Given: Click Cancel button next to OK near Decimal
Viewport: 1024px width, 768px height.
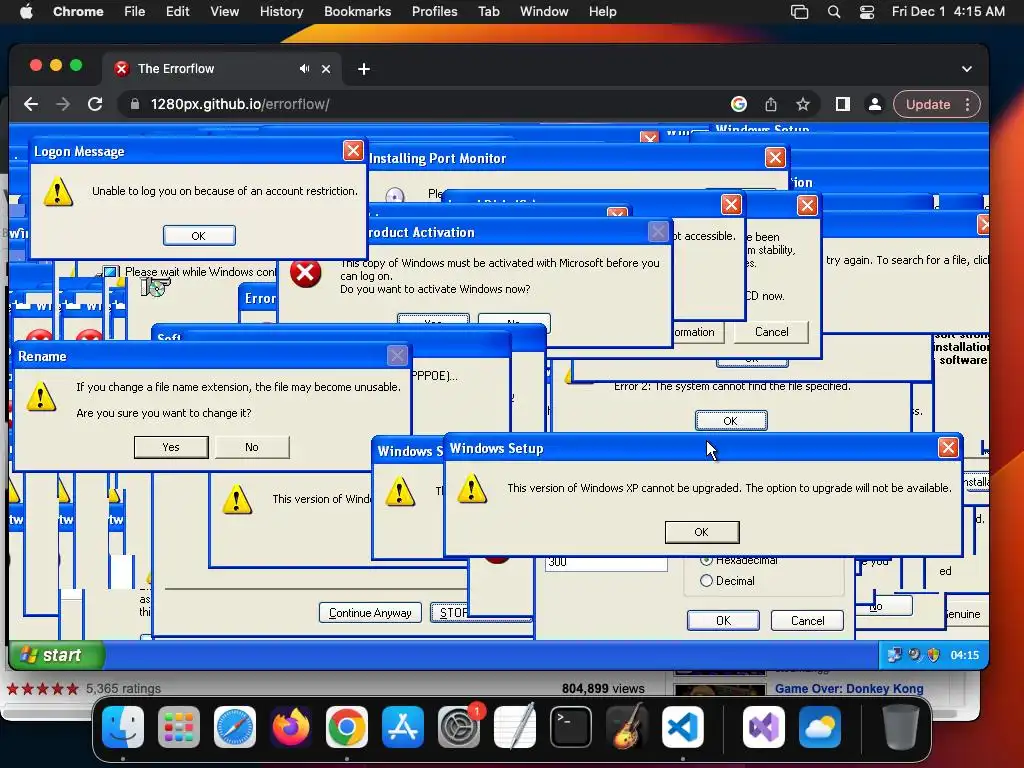Looking at the screenshot, I should (x=807, y=620).
